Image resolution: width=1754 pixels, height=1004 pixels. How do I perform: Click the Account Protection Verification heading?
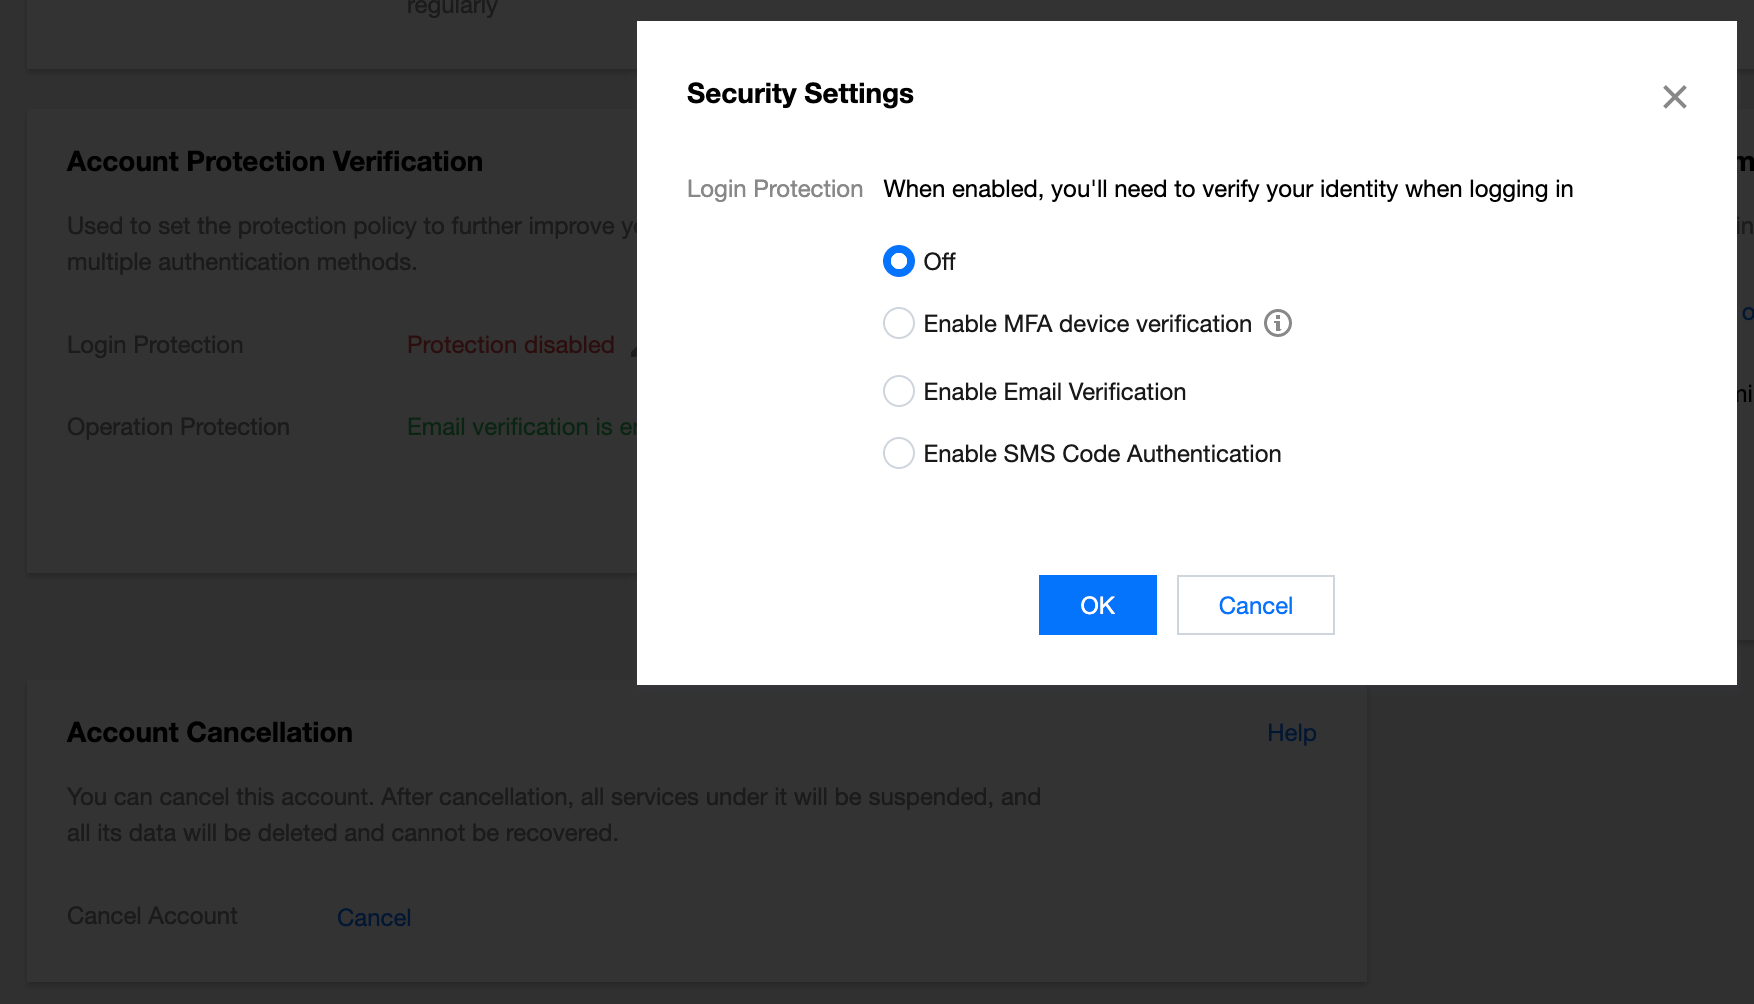[x=275, y=162]
